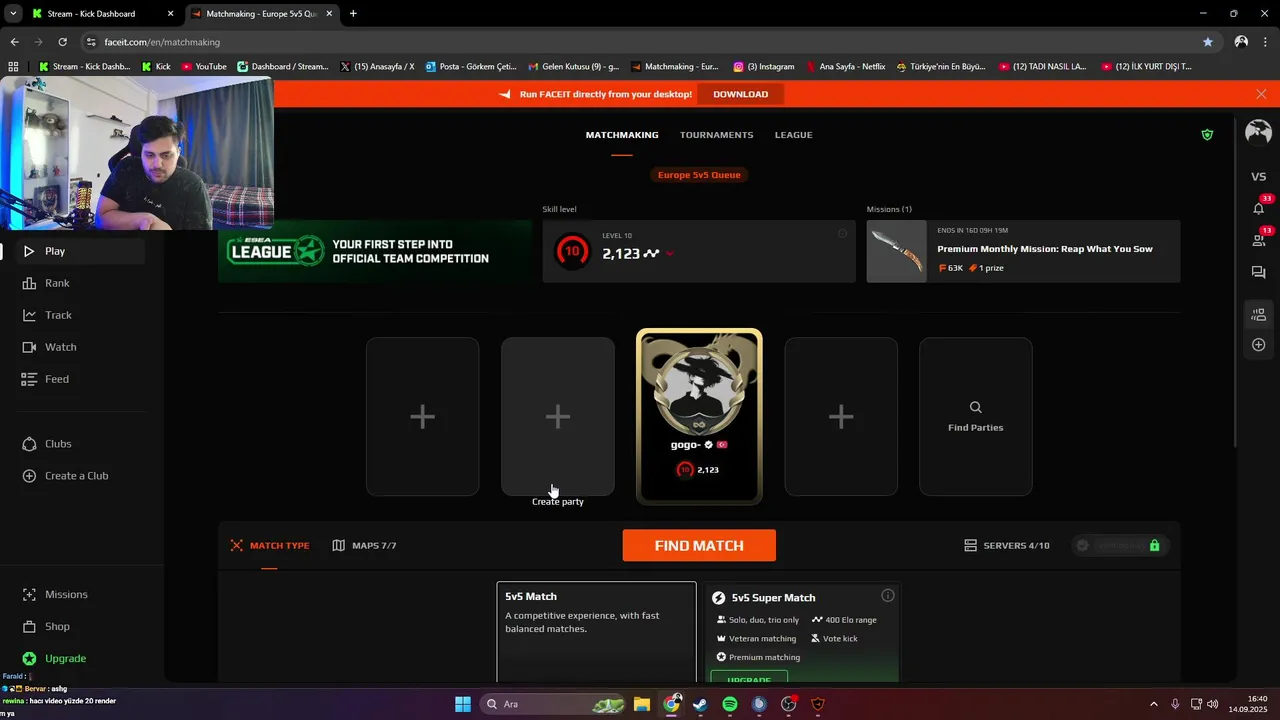
Task: Switch to Stream - Kick Dashboard browser tab
Action: coord(100,14)
